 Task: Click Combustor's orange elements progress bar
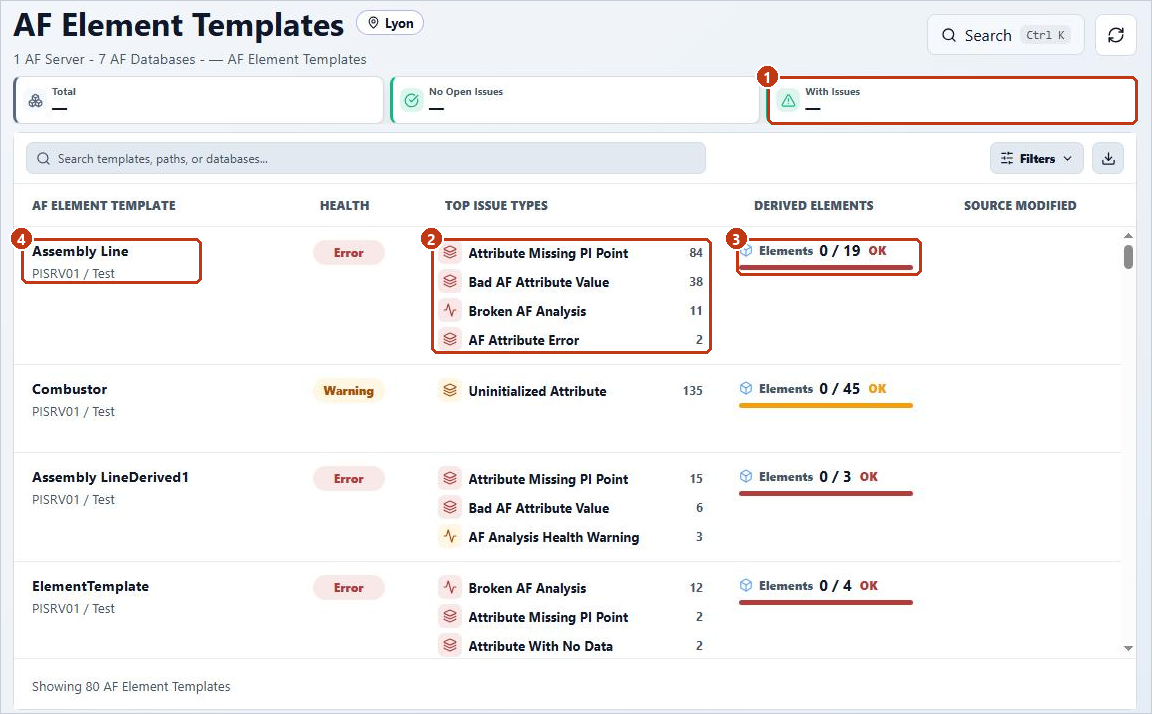(826, 405)
